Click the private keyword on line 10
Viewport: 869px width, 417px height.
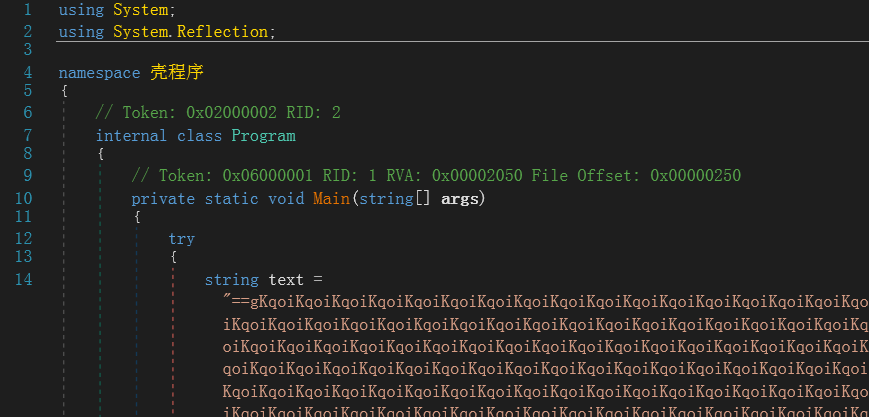tap(163, 198)
